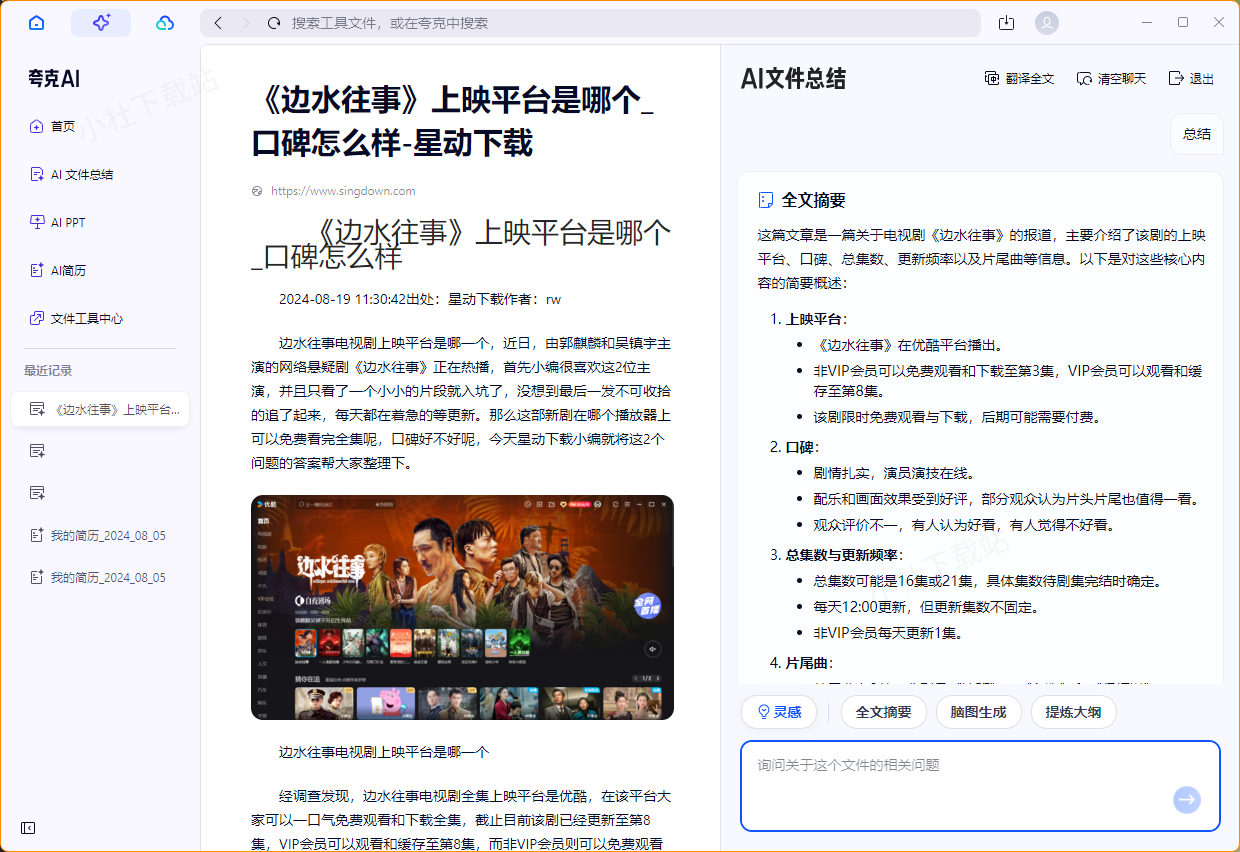Go forward with the right arrow
1240x852 pixels.
pyautogui.click(x=246, y=23)
